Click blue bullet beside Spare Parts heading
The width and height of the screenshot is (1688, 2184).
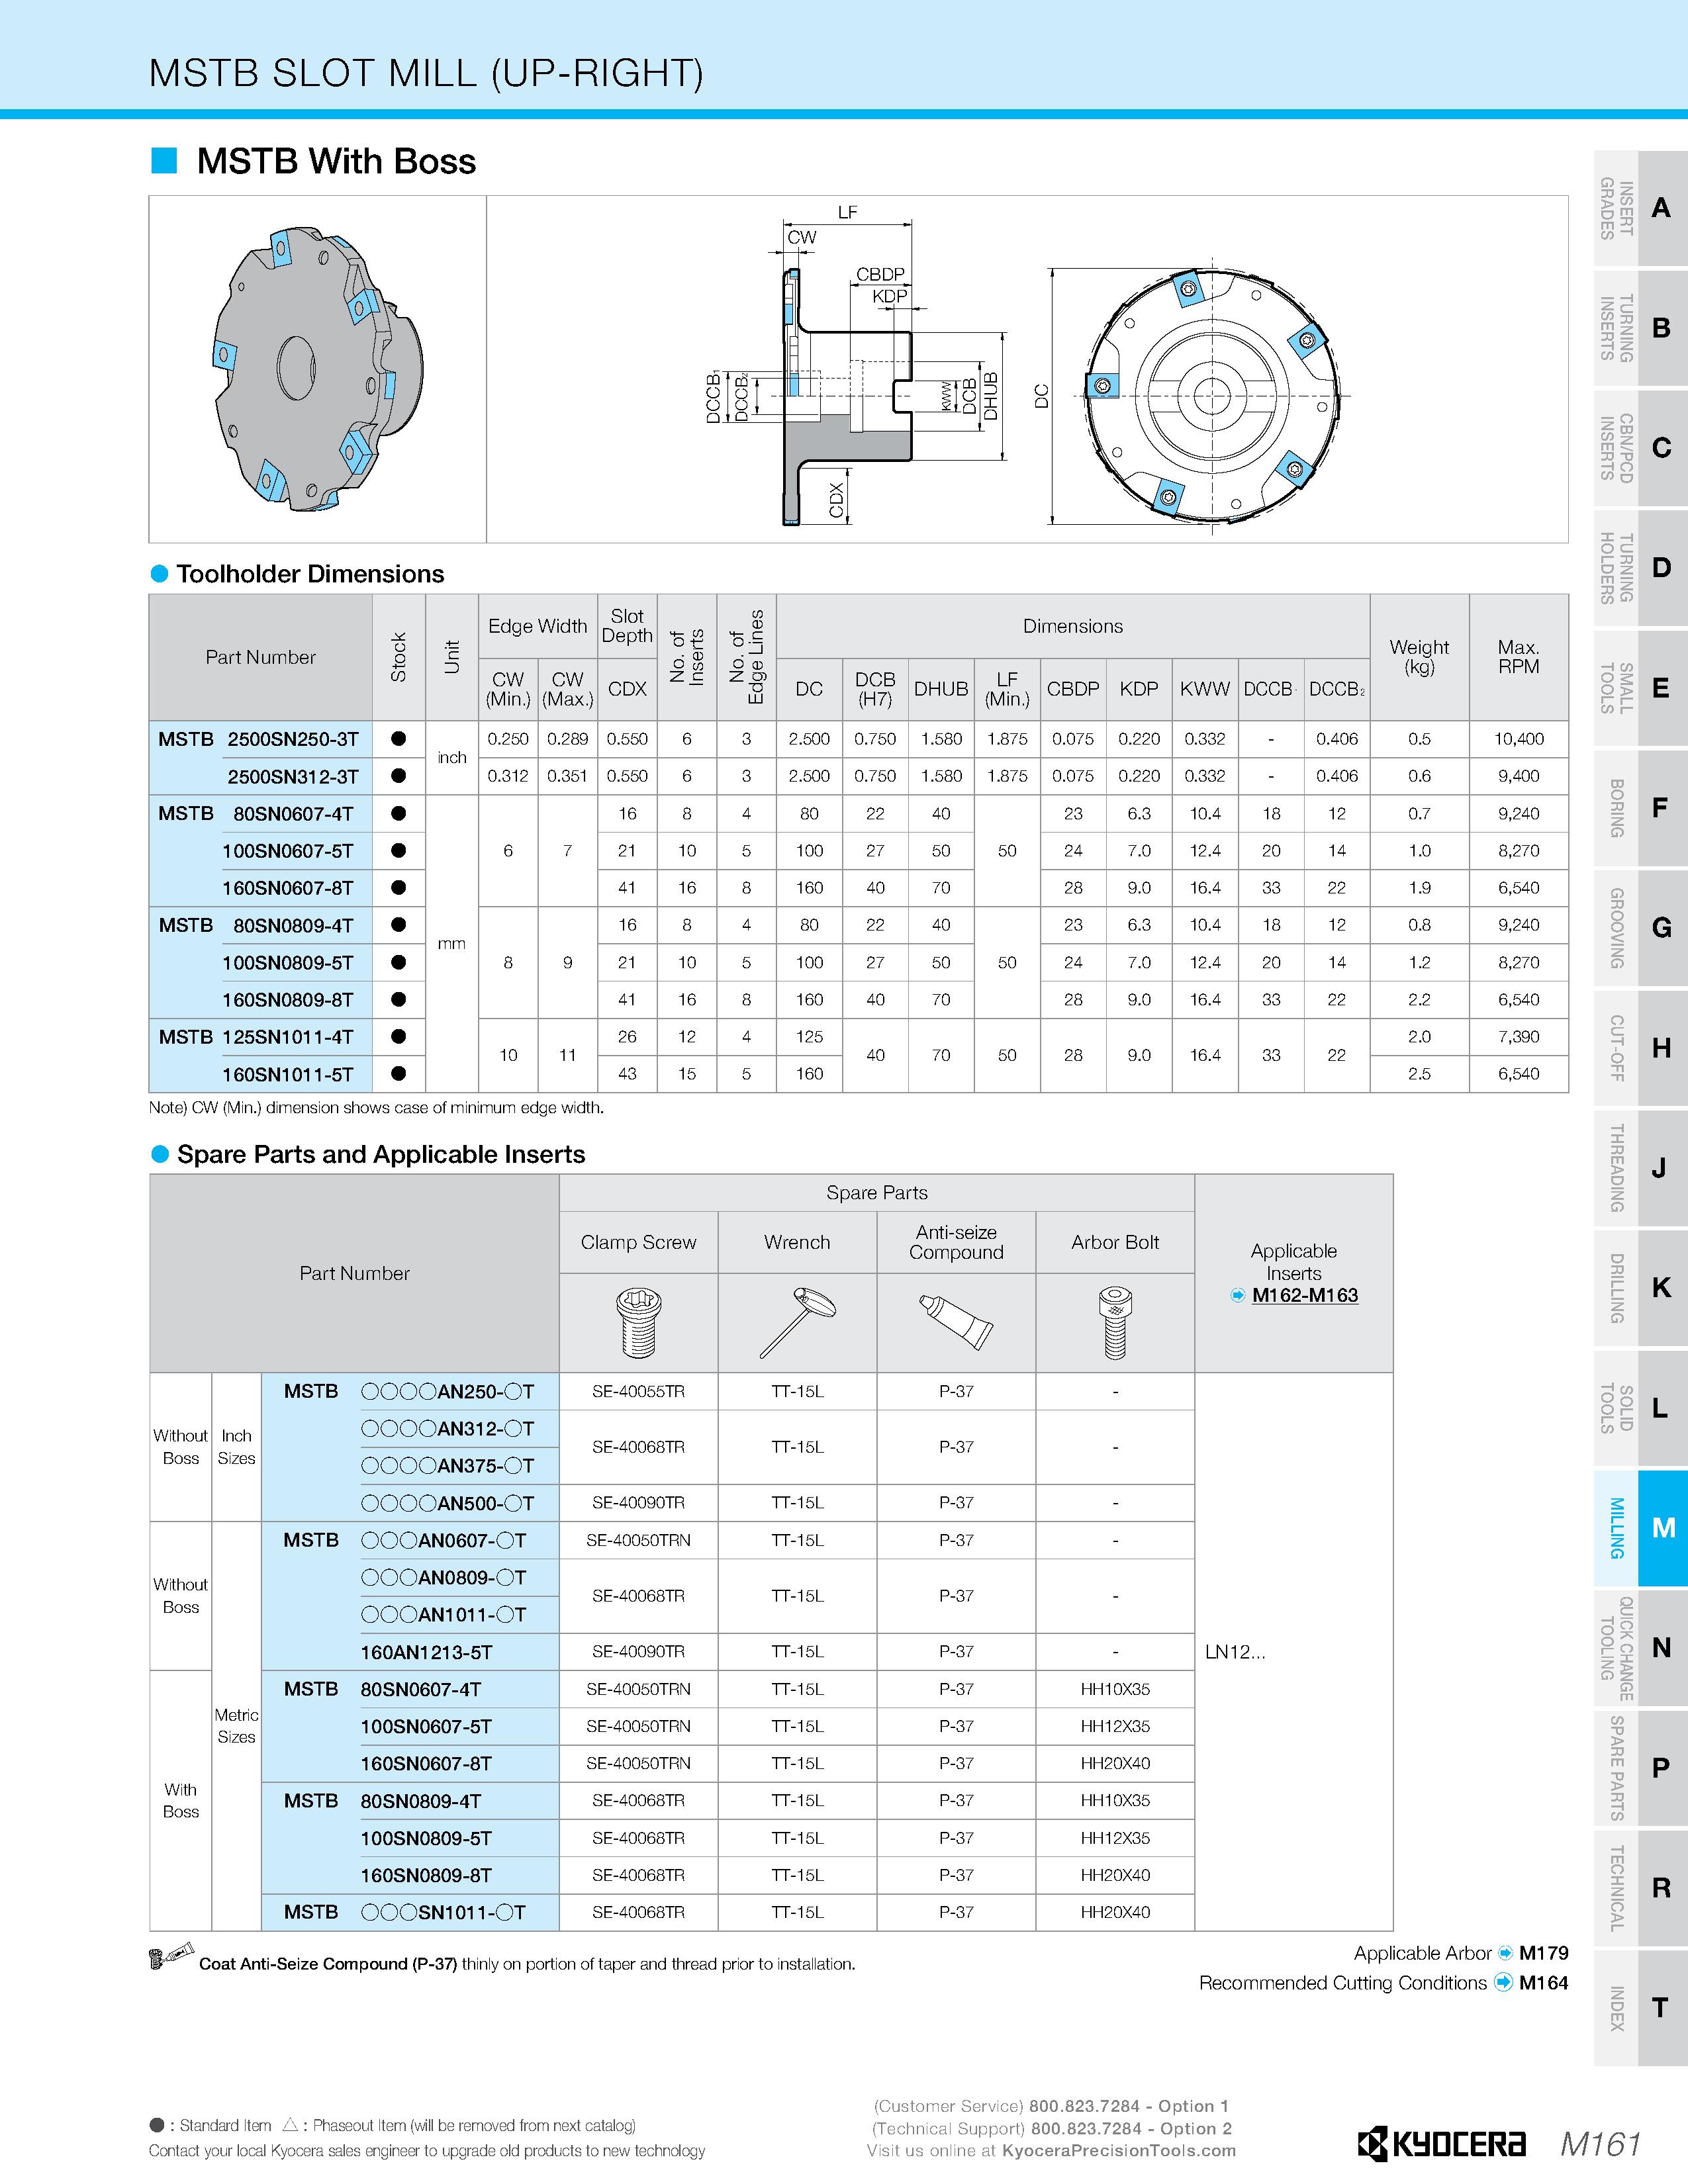coord(159,1154)
